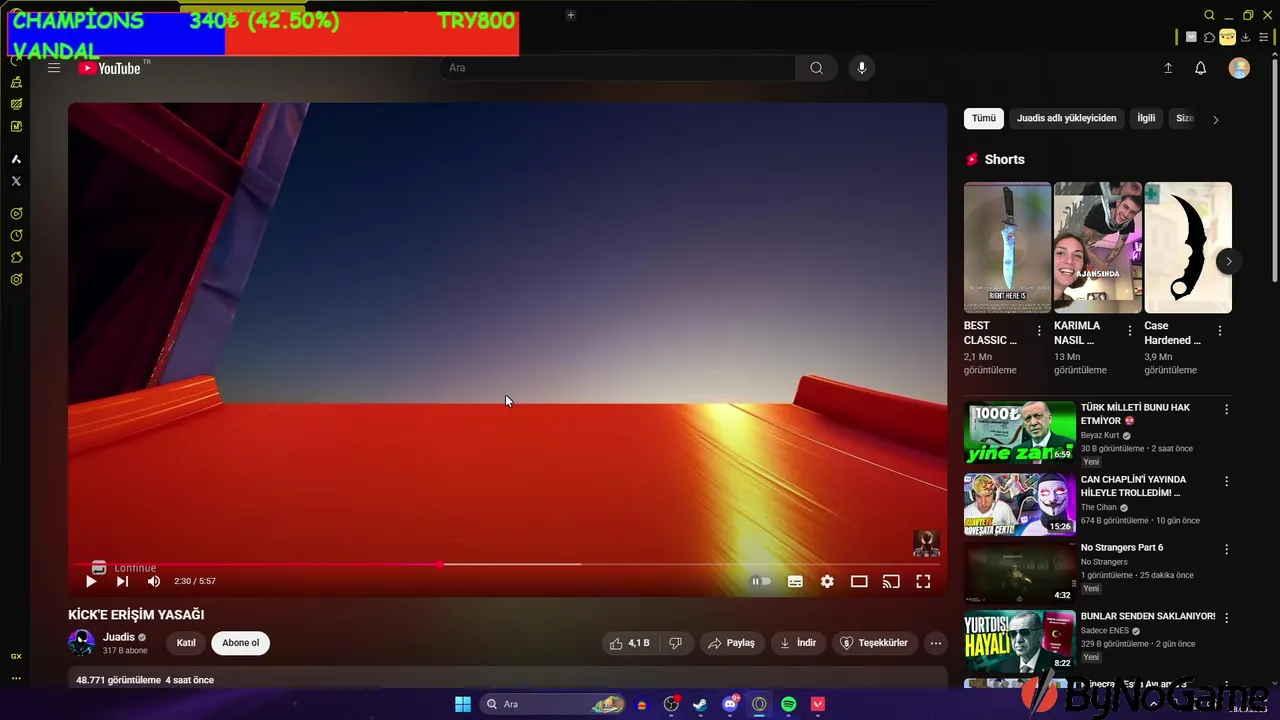Open the GX Corner sidebar button
The image size is (1280, 720).
(x=16, y=656)
